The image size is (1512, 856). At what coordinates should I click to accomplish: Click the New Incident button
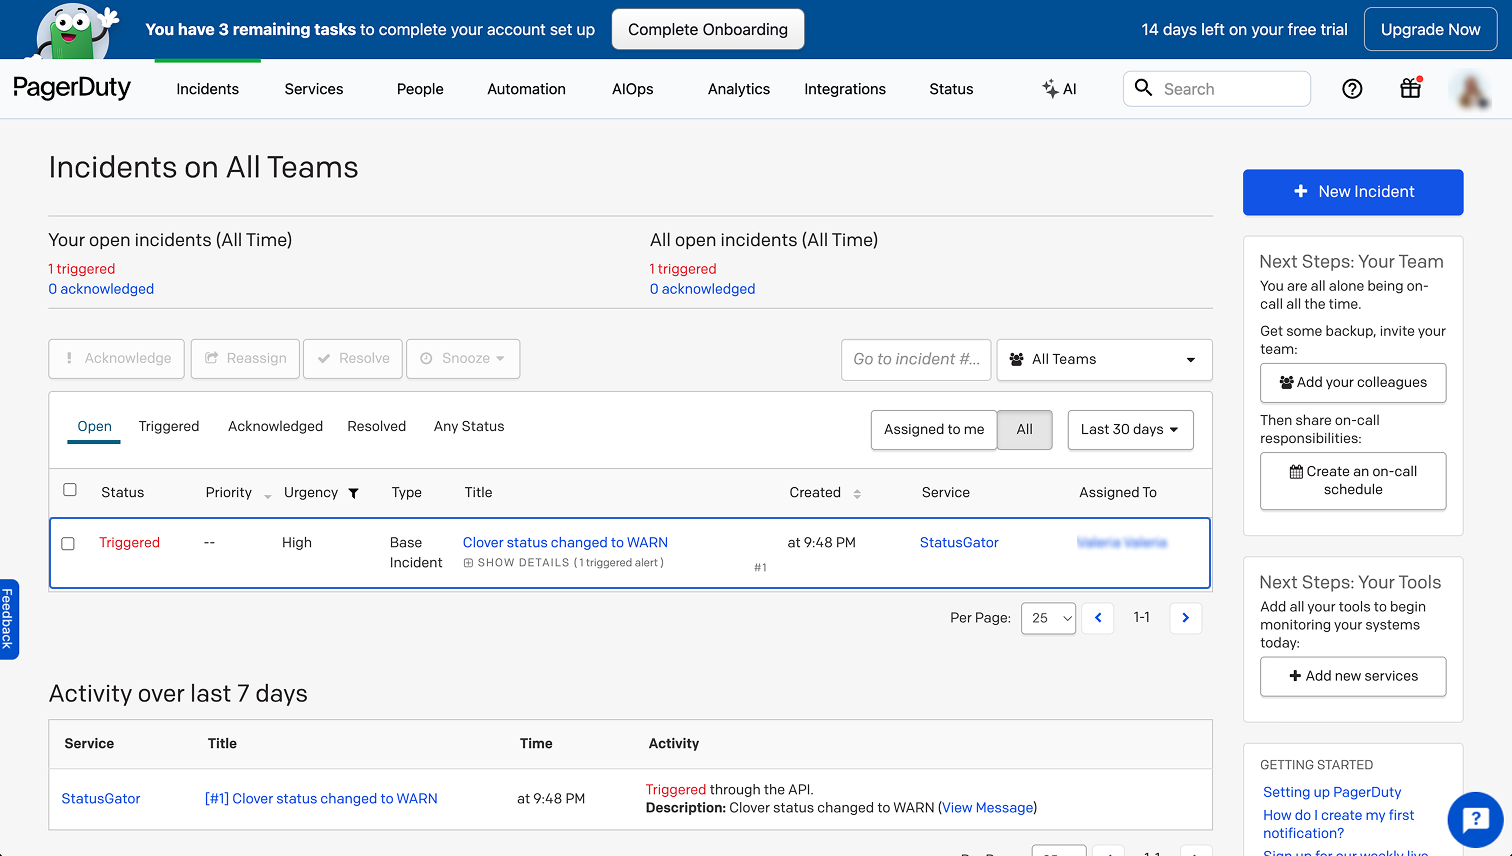pos(1353,192)
